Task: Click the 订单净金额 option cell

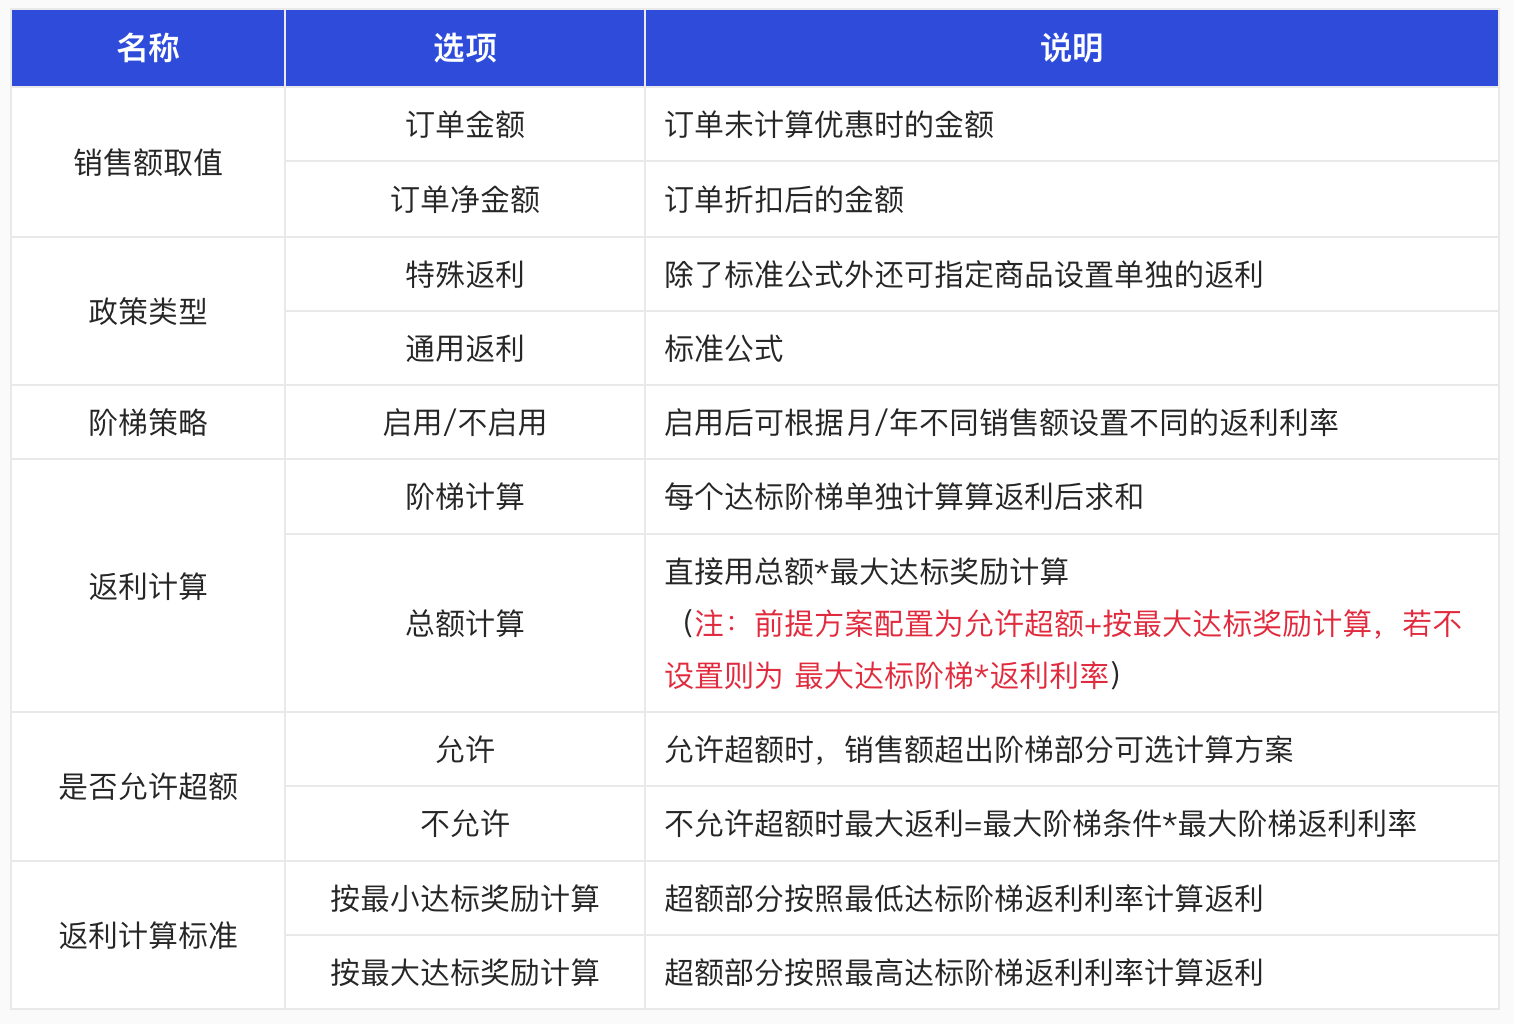Action: 465,199
